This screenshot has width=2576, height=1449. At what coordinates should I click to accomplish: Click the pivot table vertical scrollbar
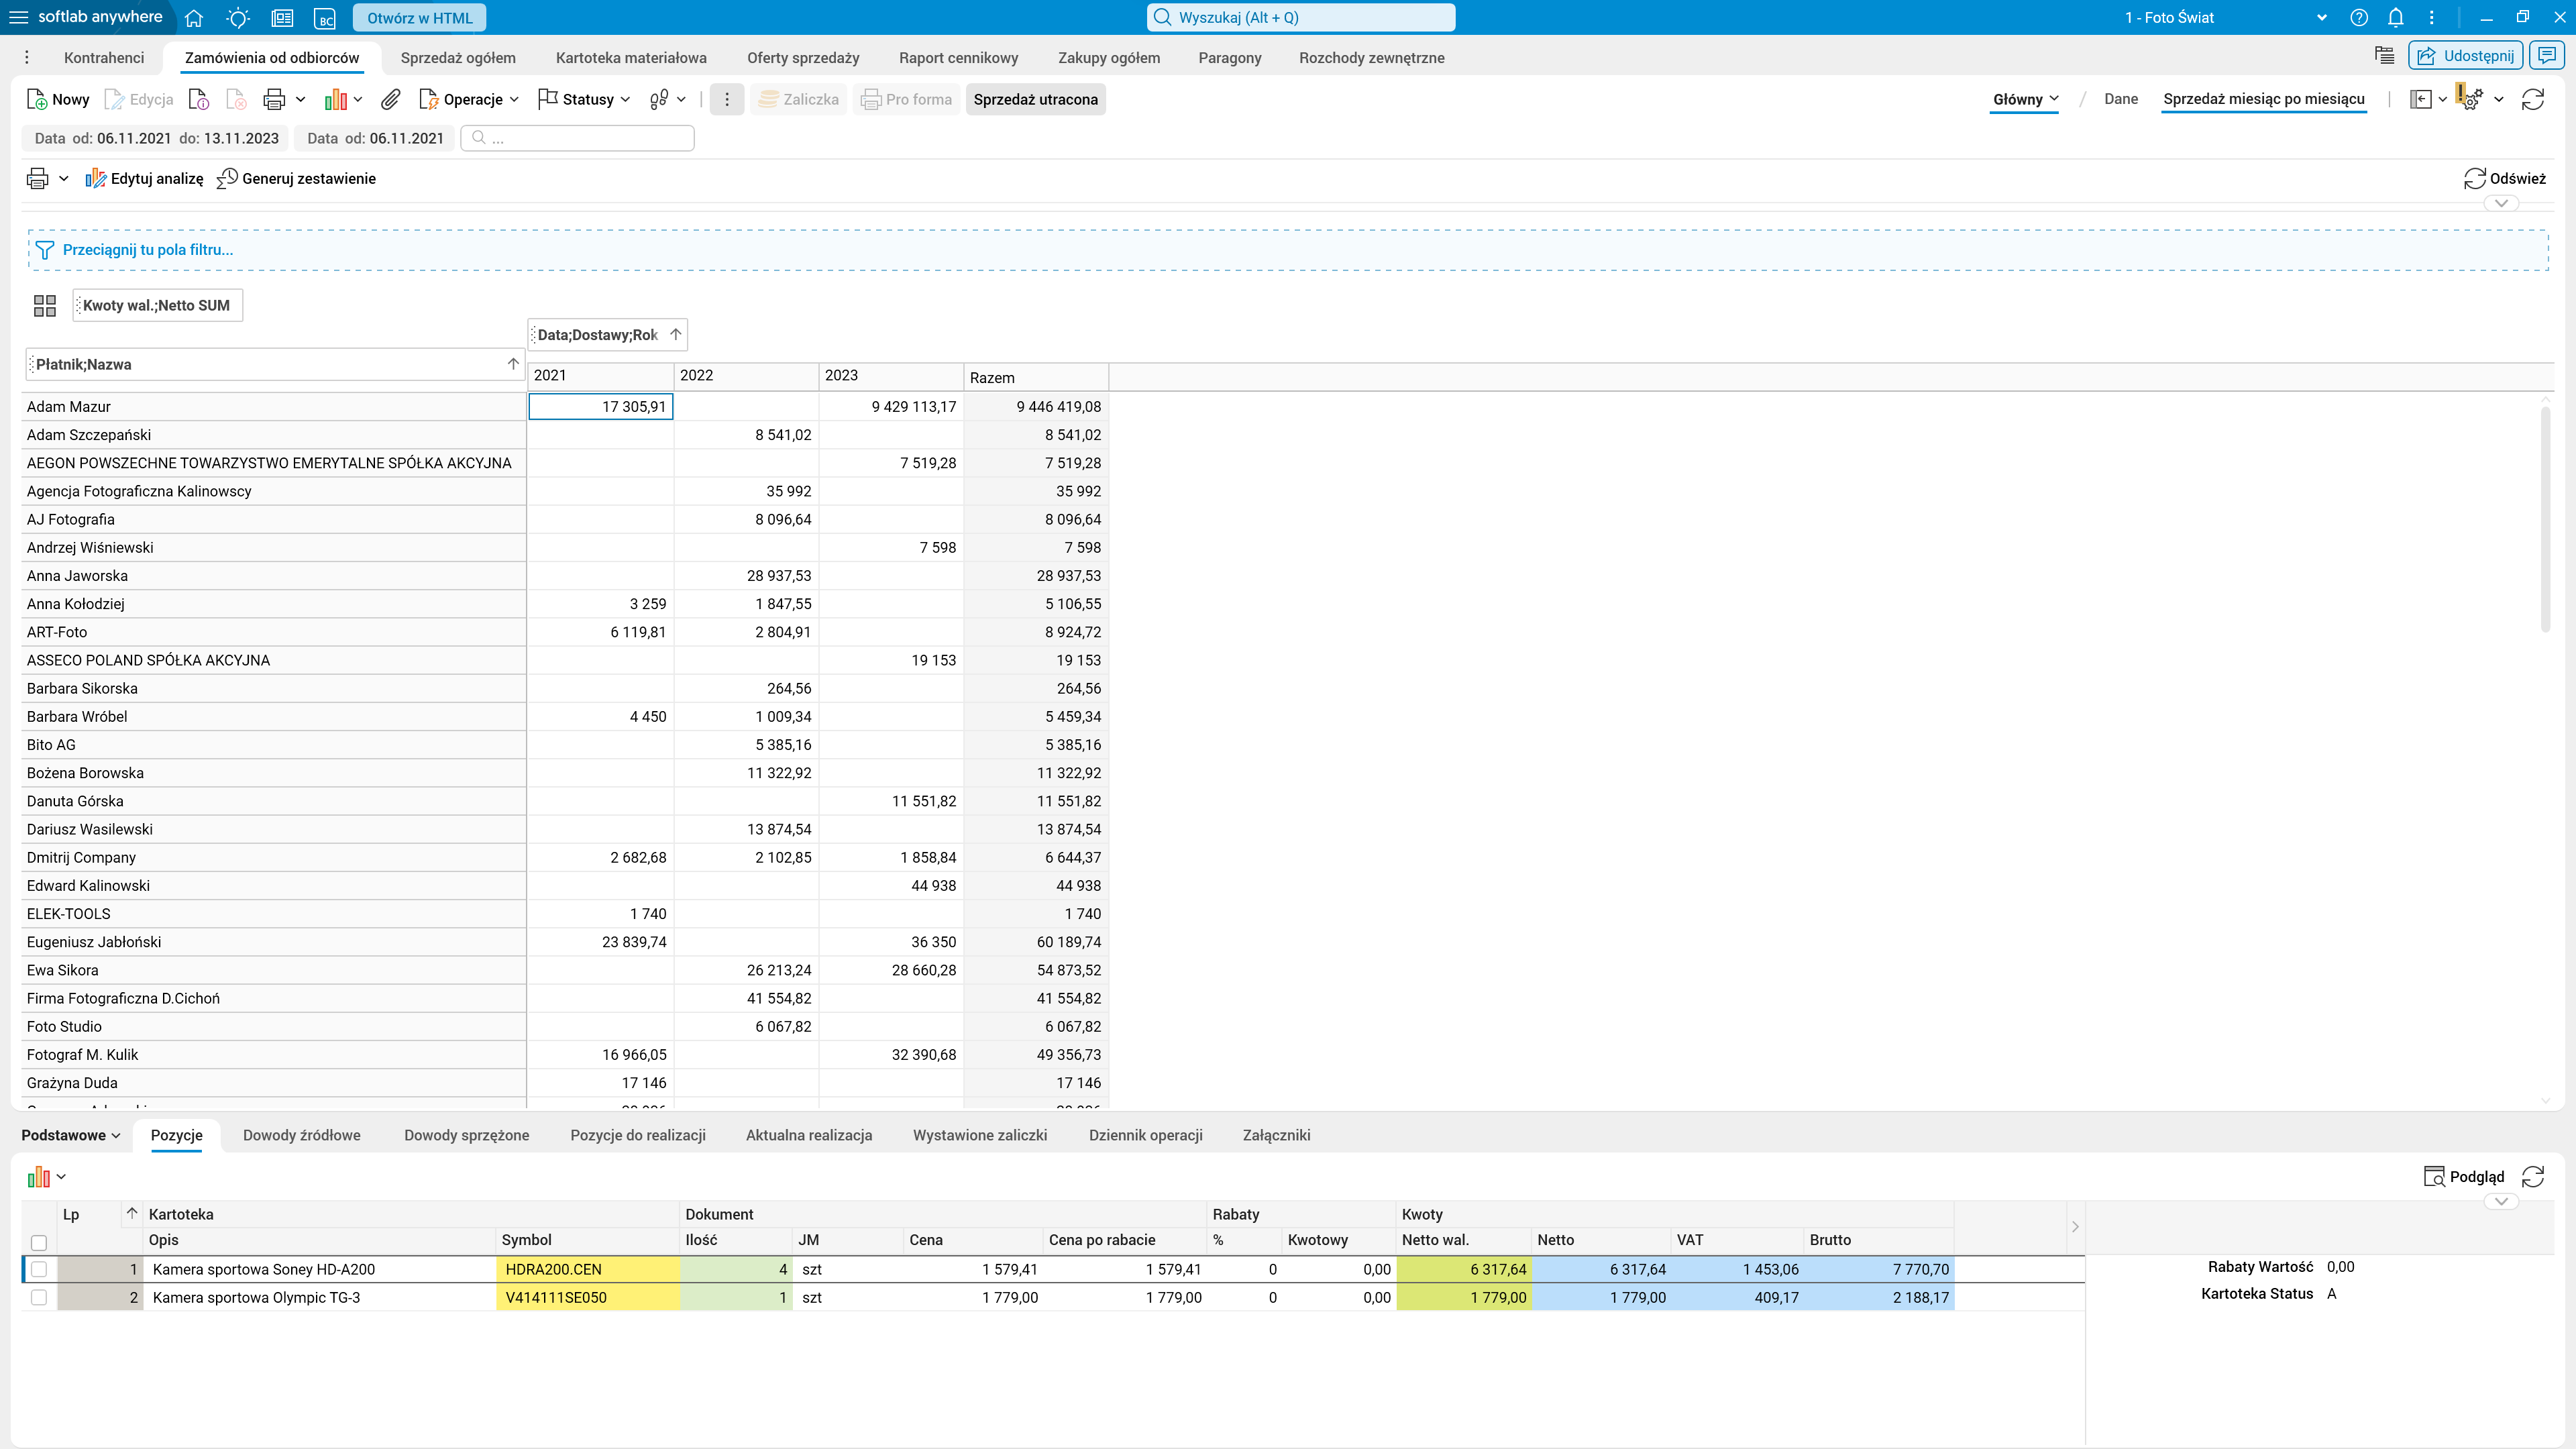tap(2545, 520)
